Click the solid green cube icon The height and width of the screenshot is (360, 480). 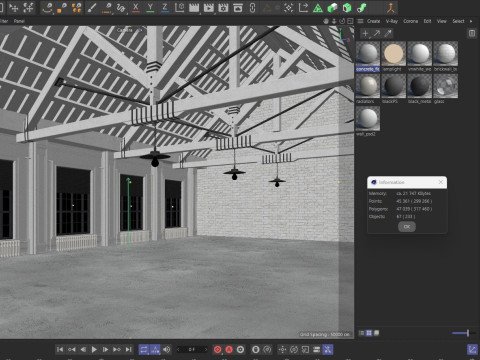[x=347, y=8]
